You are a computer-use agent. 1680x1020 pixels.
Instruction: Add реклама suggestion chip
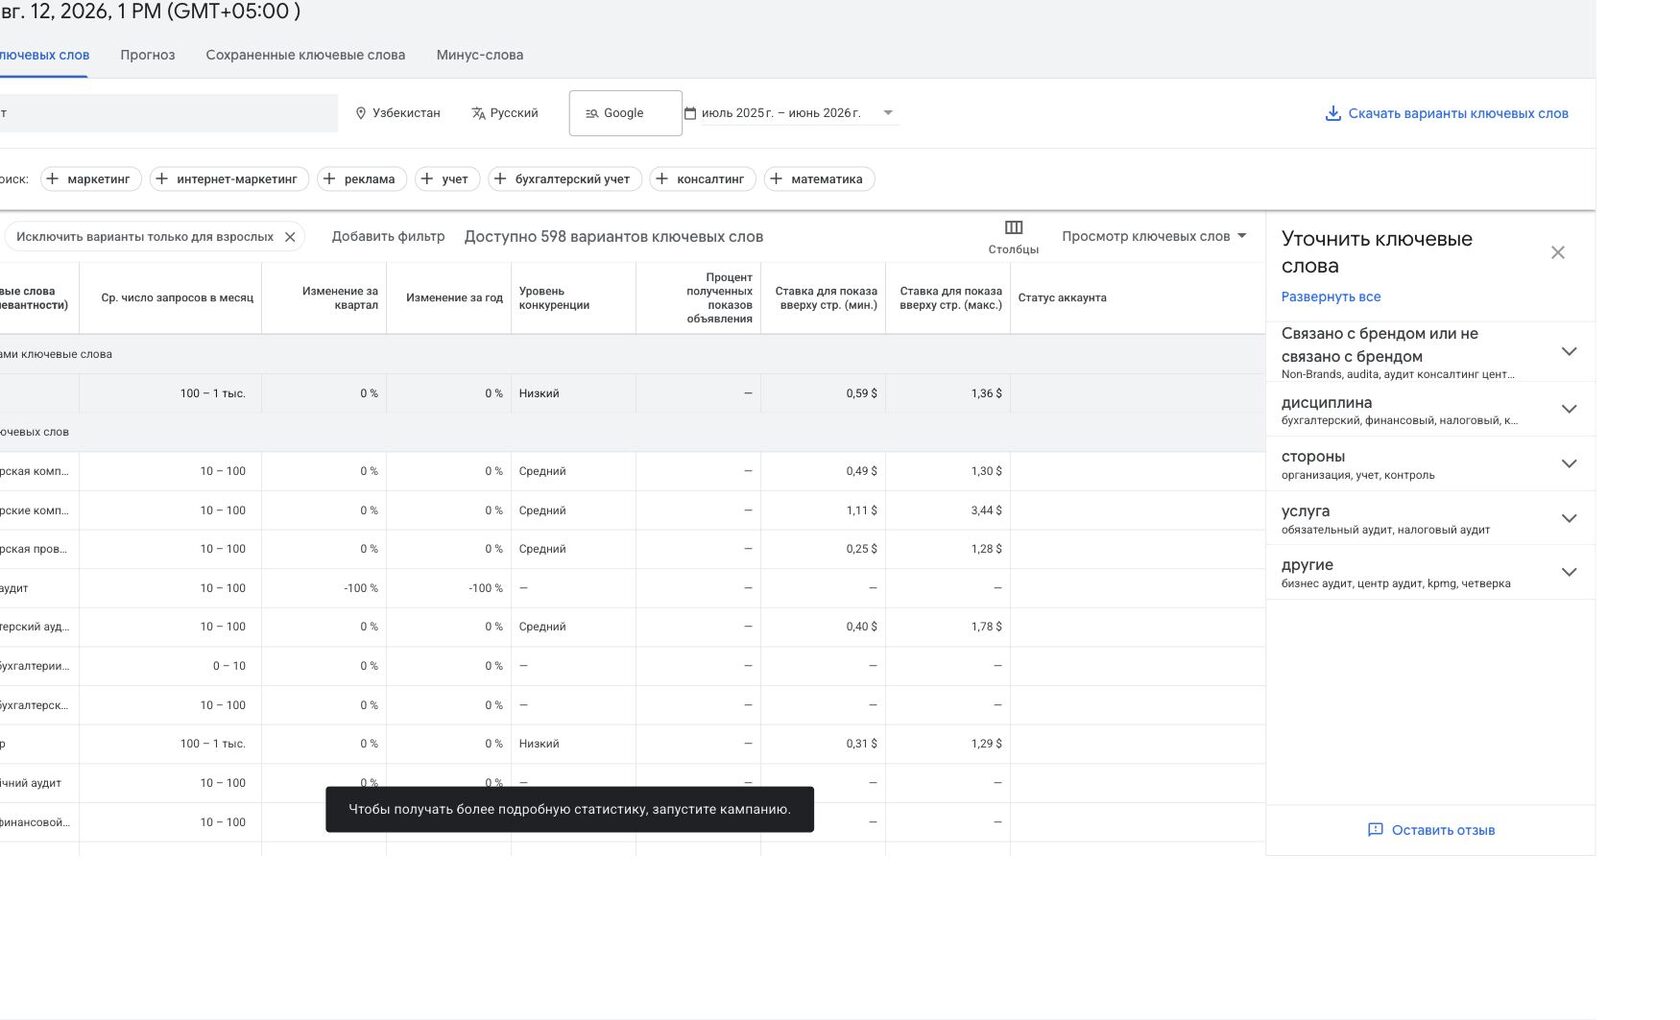362,179
